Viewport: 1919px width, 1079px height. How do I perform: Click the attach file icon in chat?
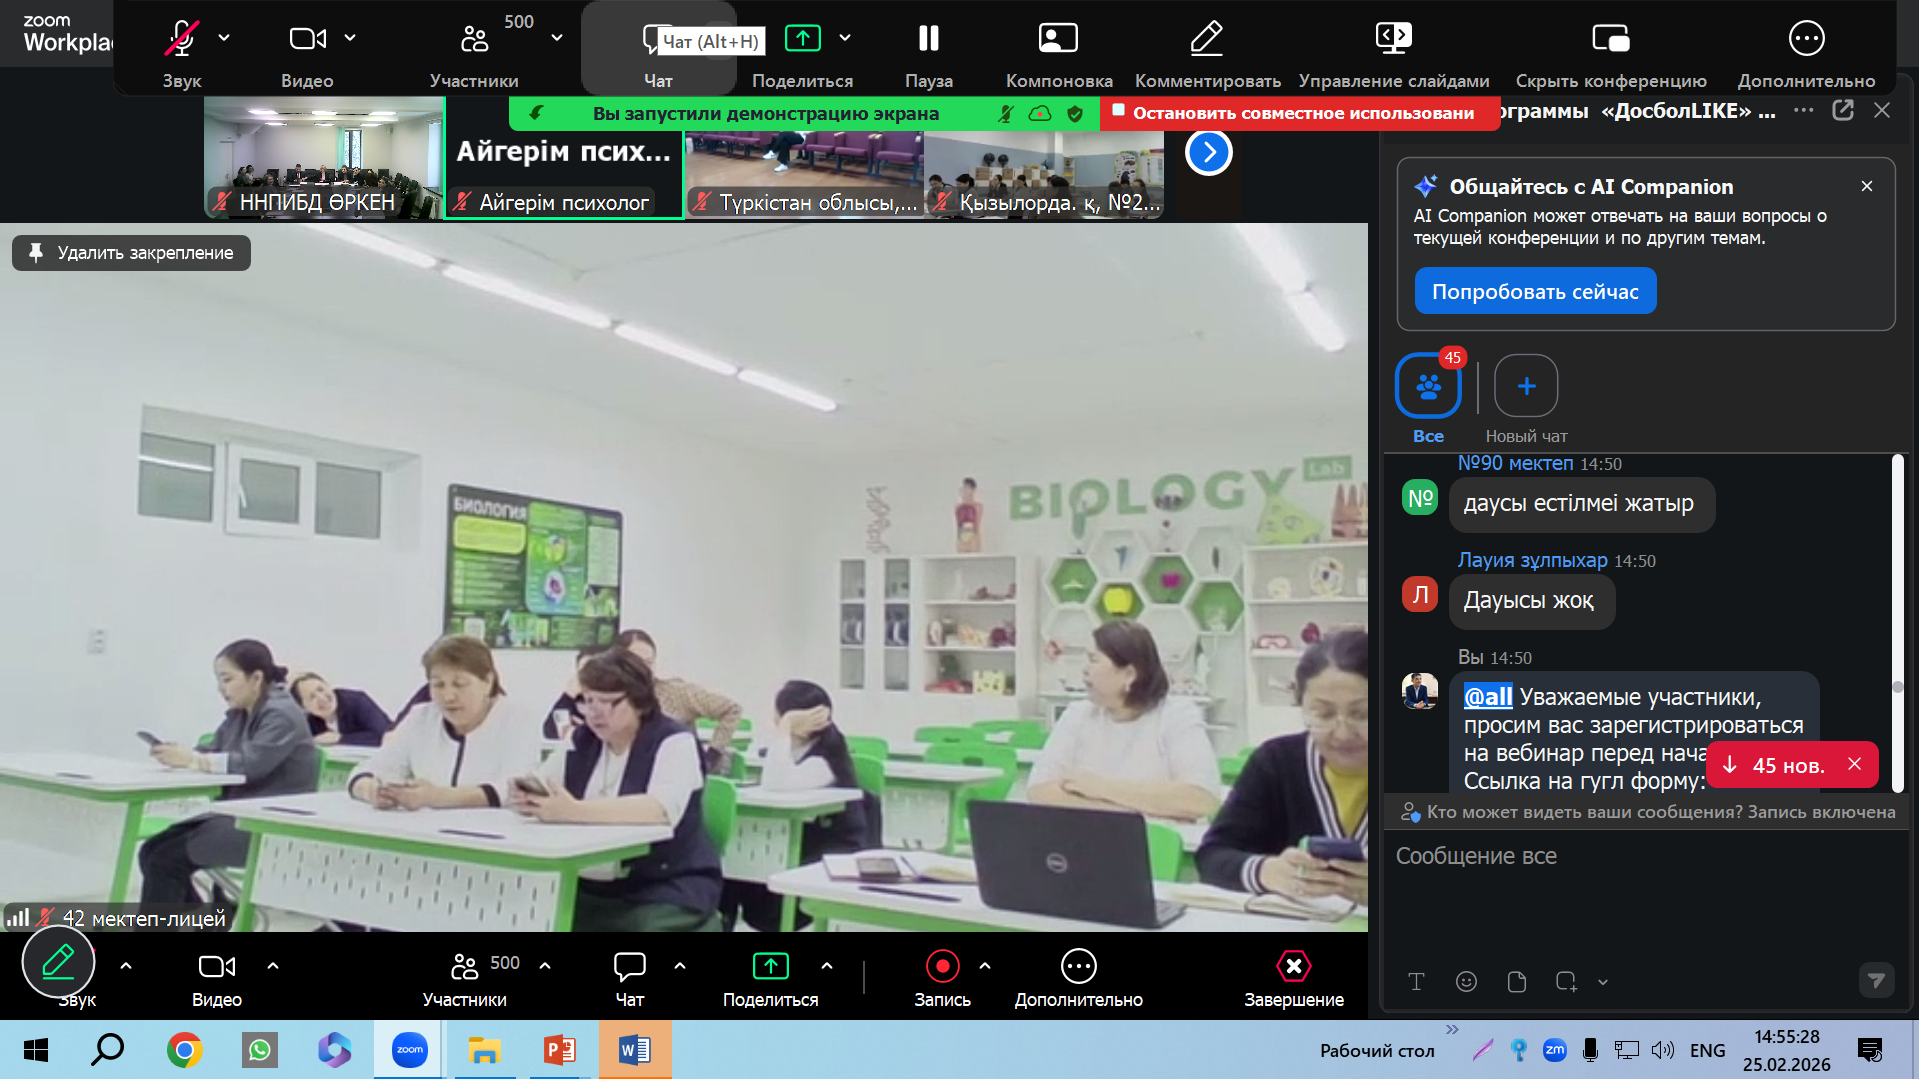1516,982
